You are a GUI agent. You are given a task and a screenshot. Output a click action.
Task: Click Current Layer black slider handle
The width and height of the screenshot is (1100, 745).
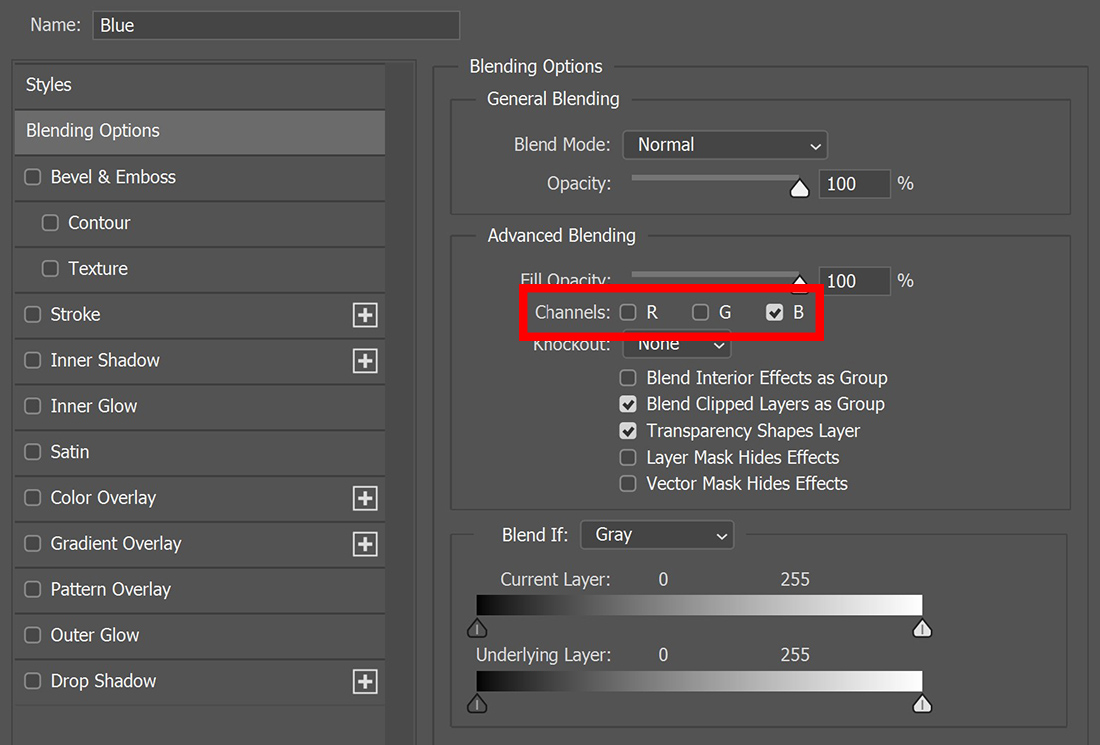click(x=478, y=628)
